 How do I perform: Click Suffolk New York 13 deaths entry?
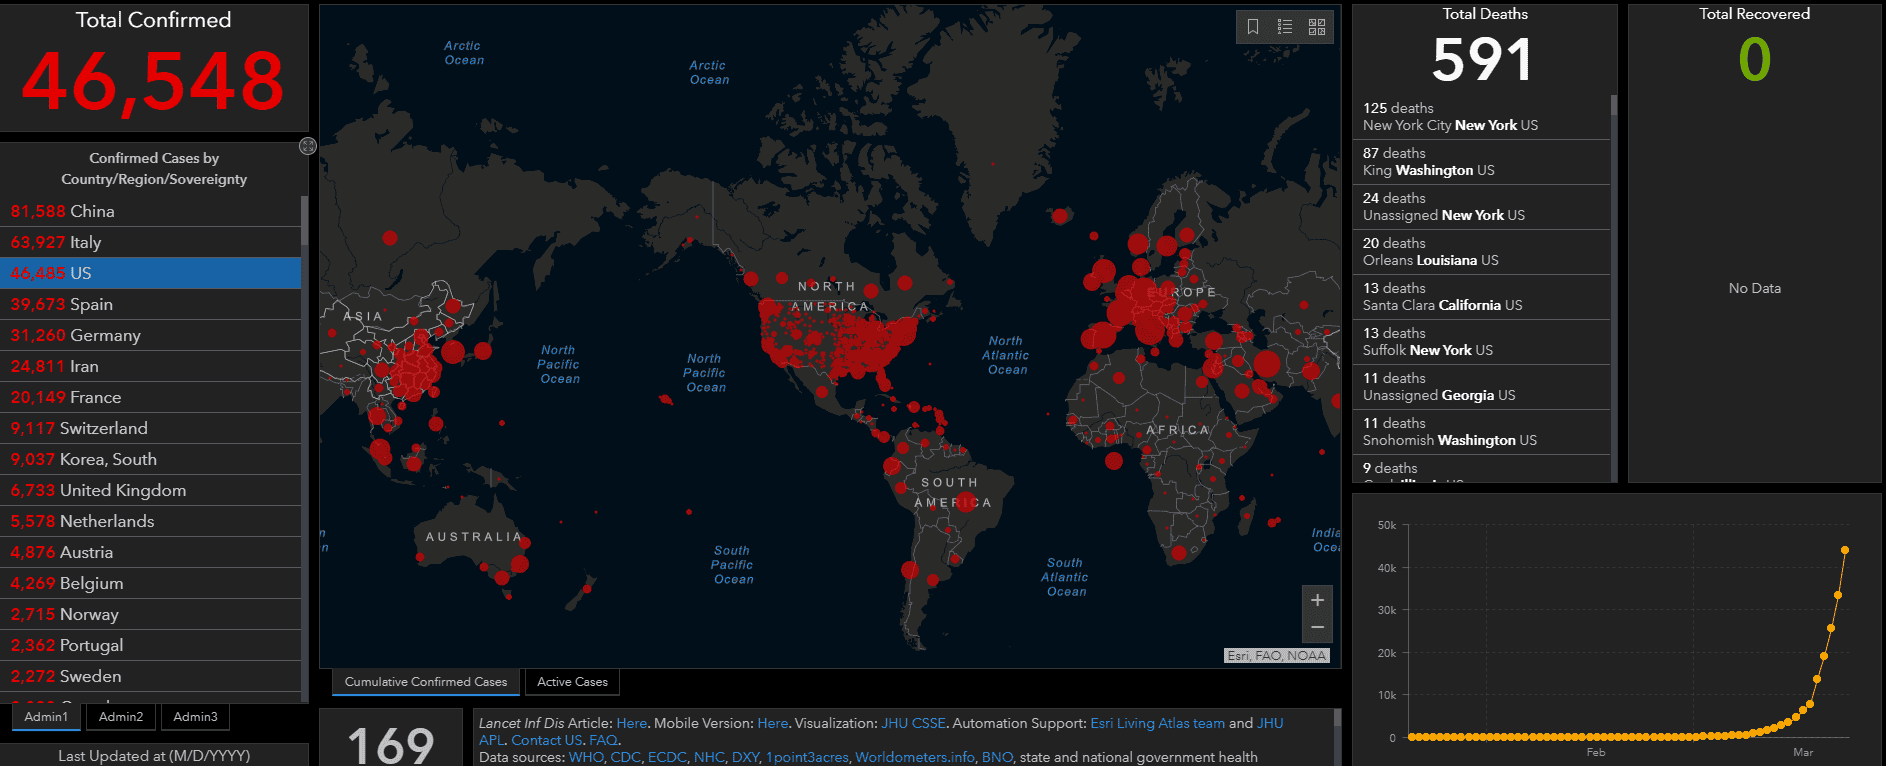pos(1481,341)
